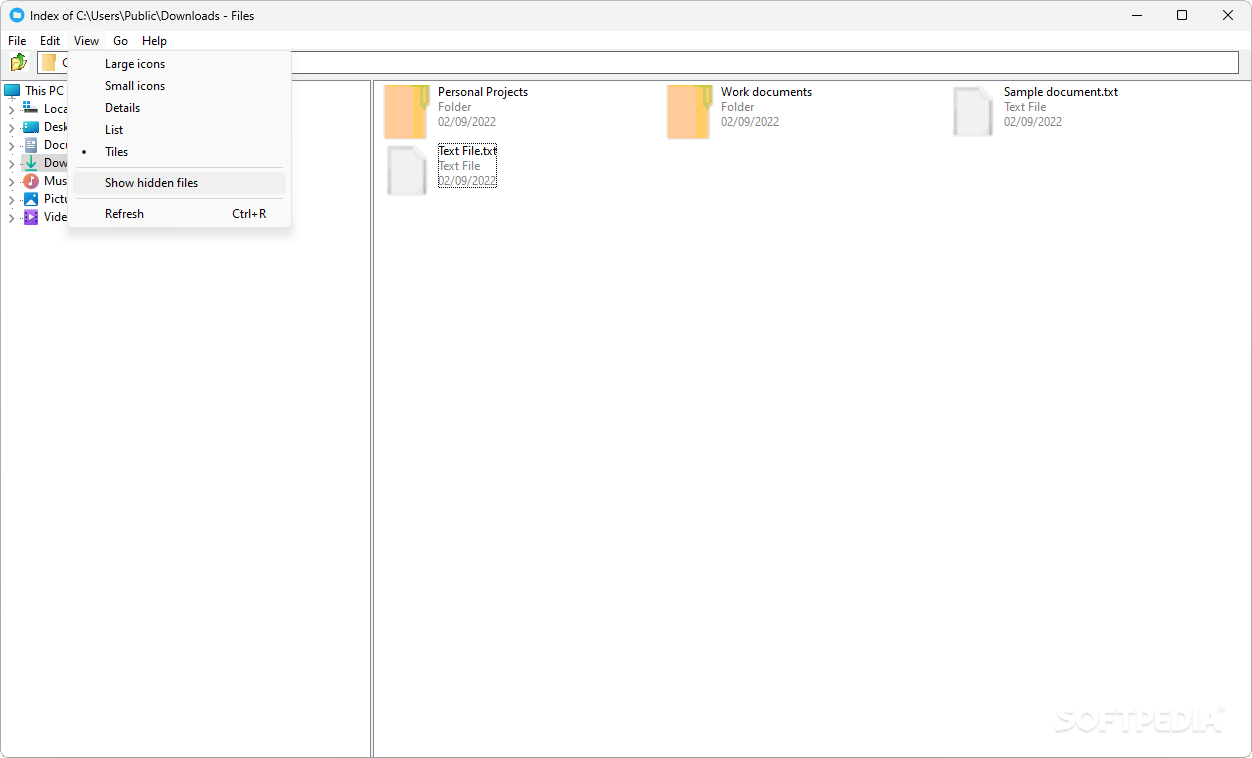This screenshot has height=758, width=1252.
Task: Click the Desktop icon in tree
Action: click(x=31, y=126)
